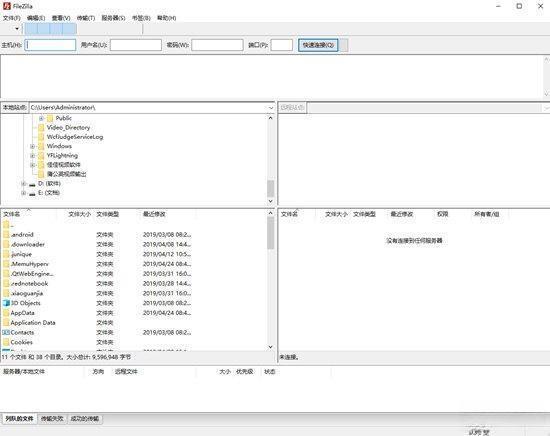The height and width of the screenshot is (436, 550).
Task: Open the 编辑(E) menu
Action: point(36,18)
